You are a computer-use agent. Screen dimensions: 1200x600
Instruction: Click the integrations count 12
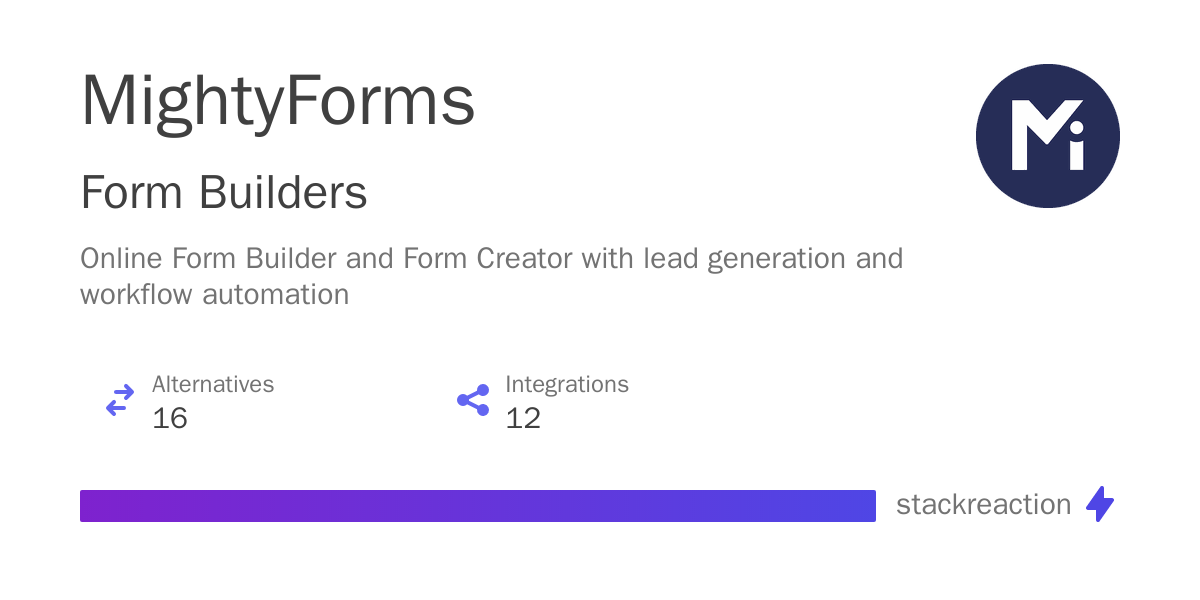click(x=523, y=418)
